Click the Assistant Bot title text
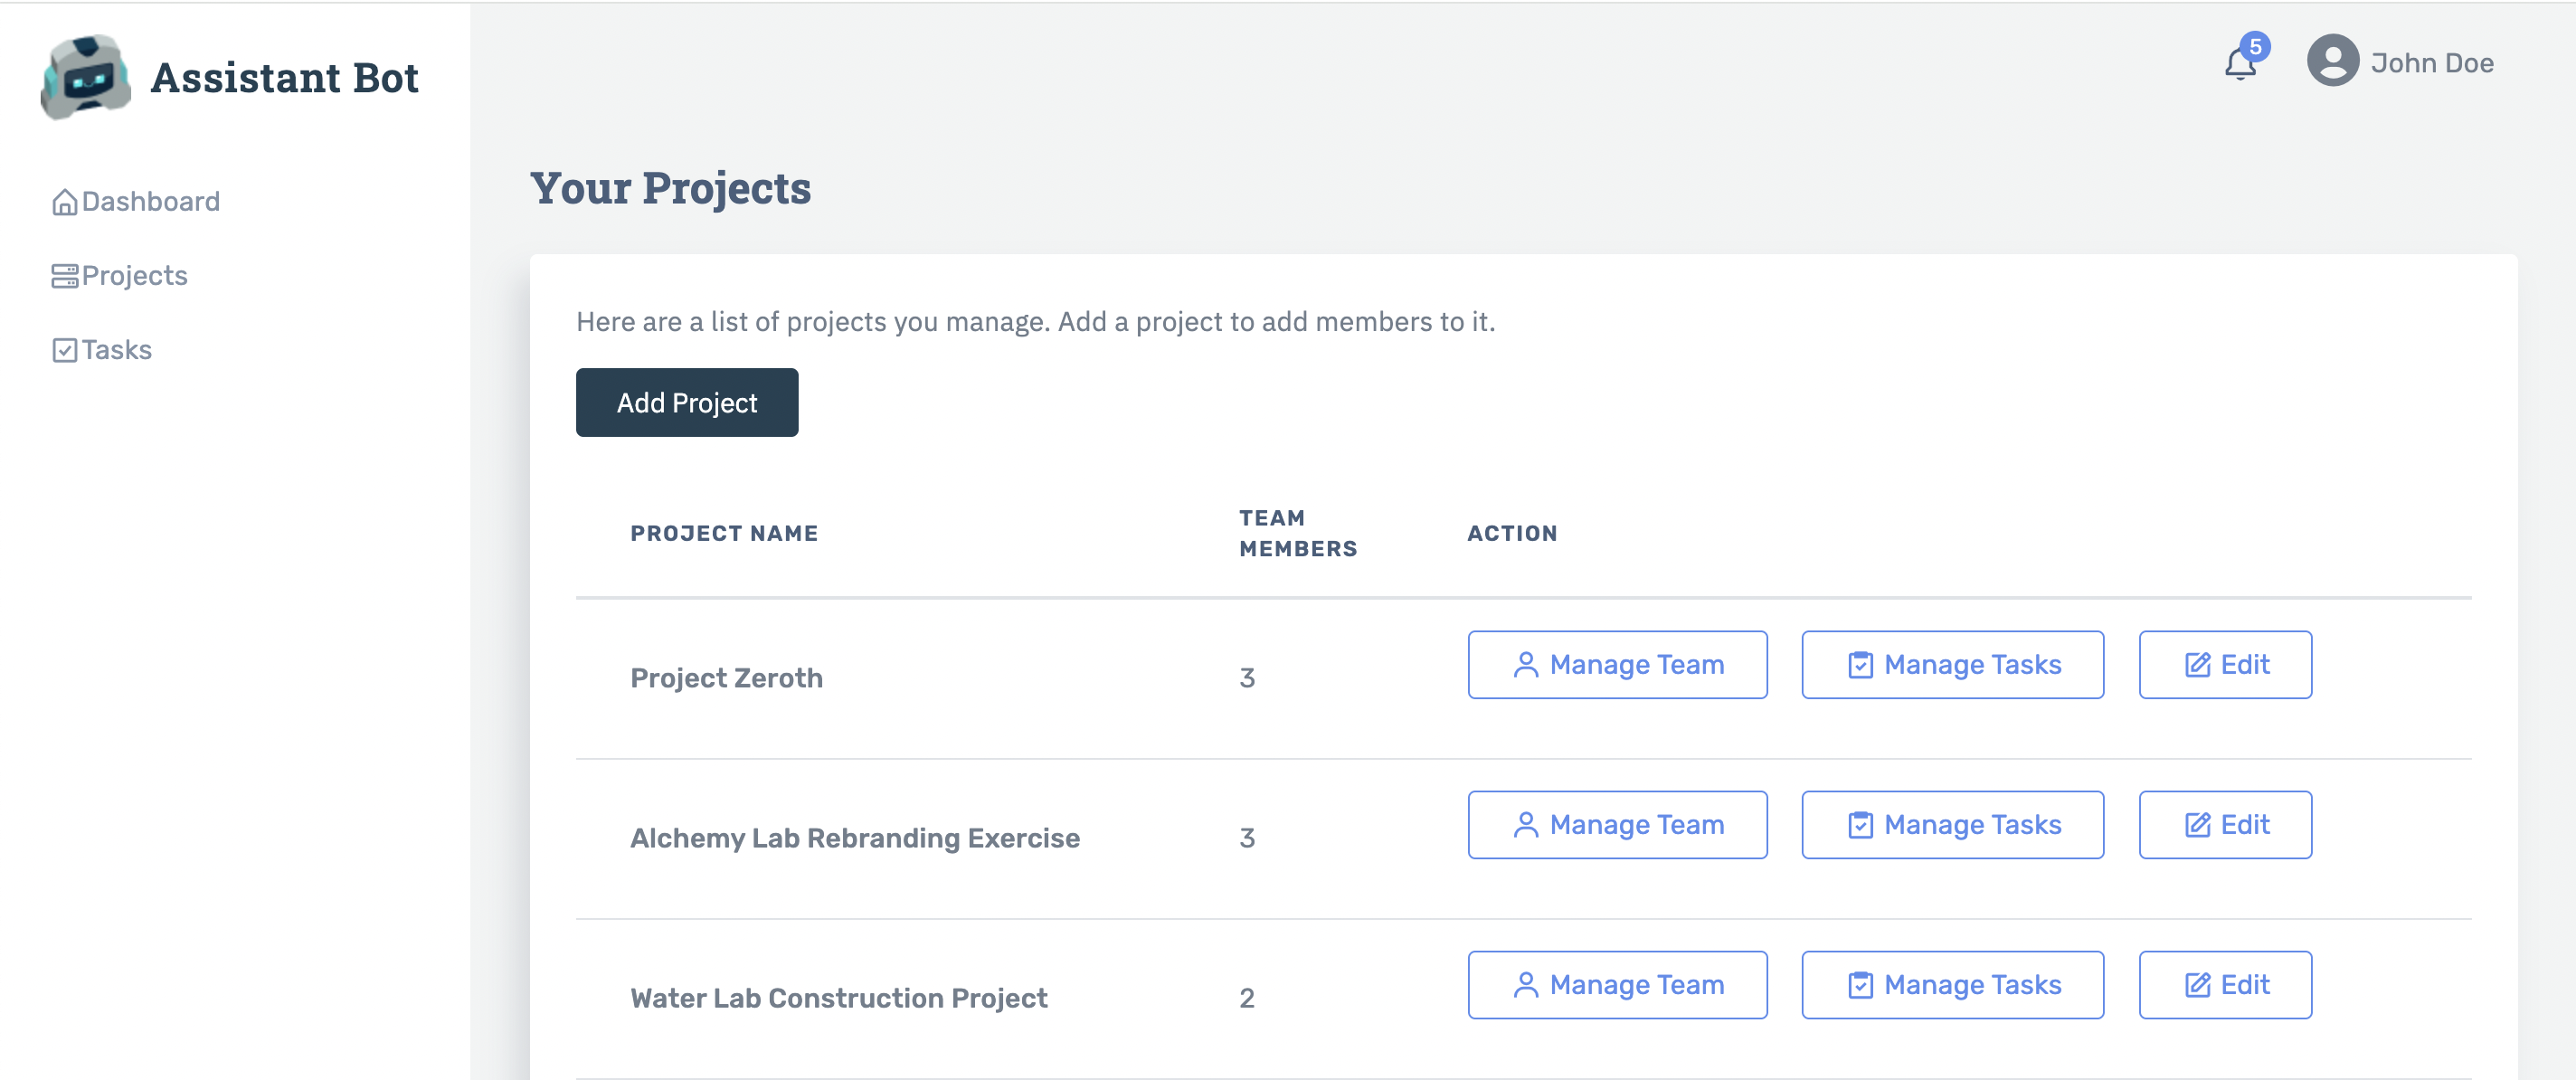Screen dimensions: 2576x1080 [x=284, y=78]
